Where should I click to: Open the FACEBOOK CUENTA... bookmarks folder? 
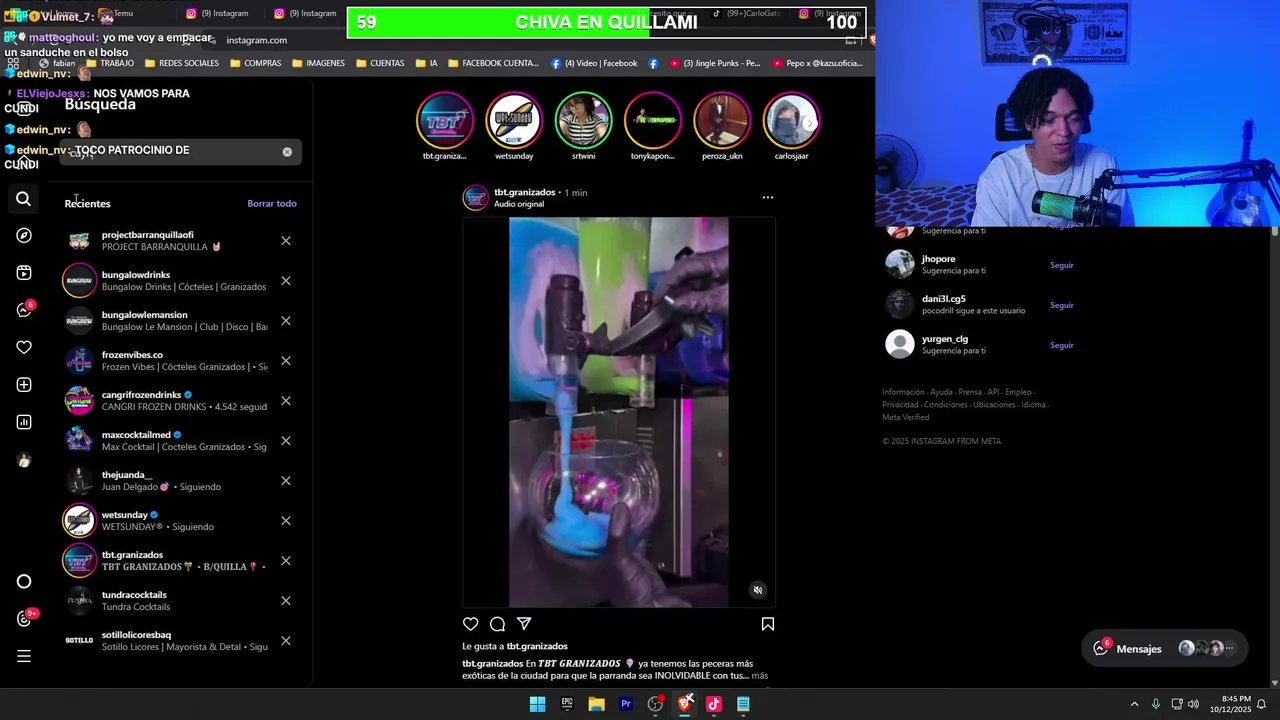(x=493, y=63)
